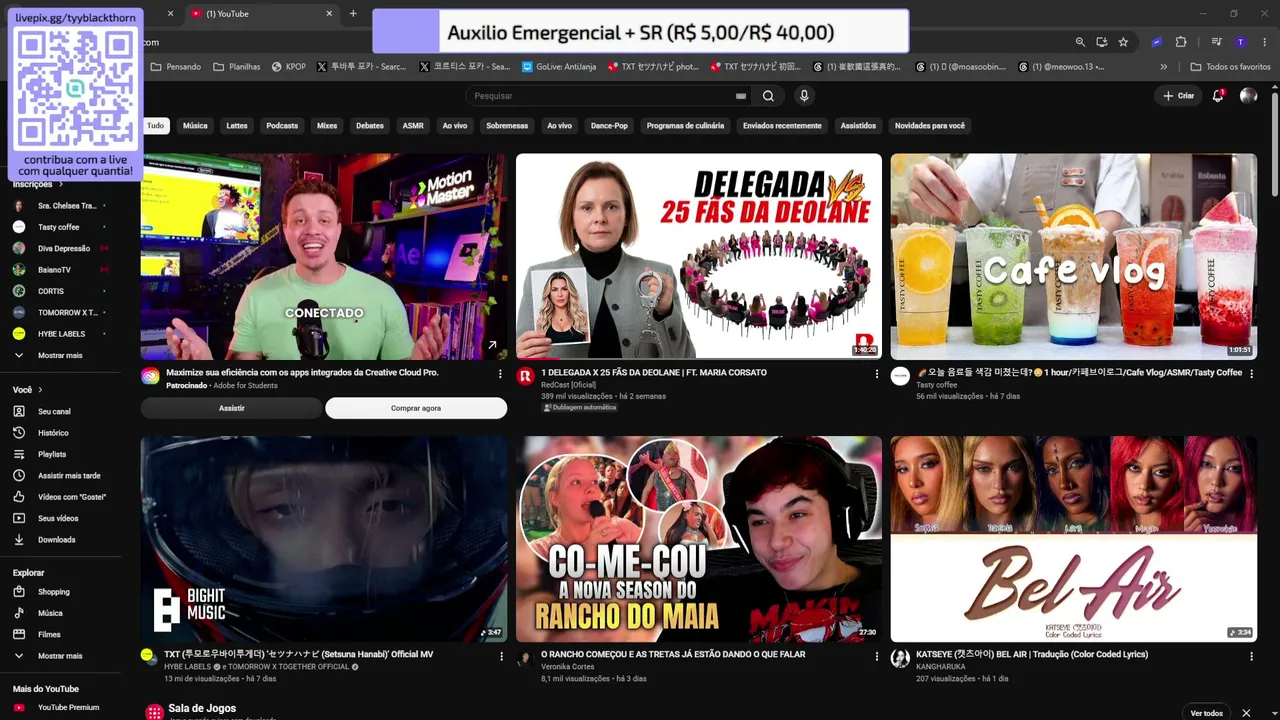Click the magnifier search button beside Pesquisar
The image size is (1280, 720).
[768, 96]
